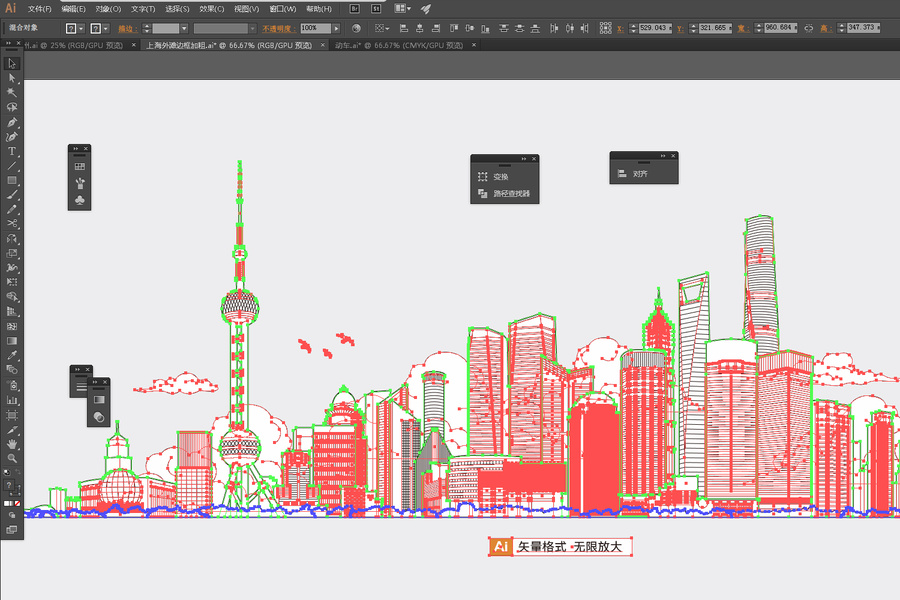Select the Scissors tool
900x600 pixels.
11,223
